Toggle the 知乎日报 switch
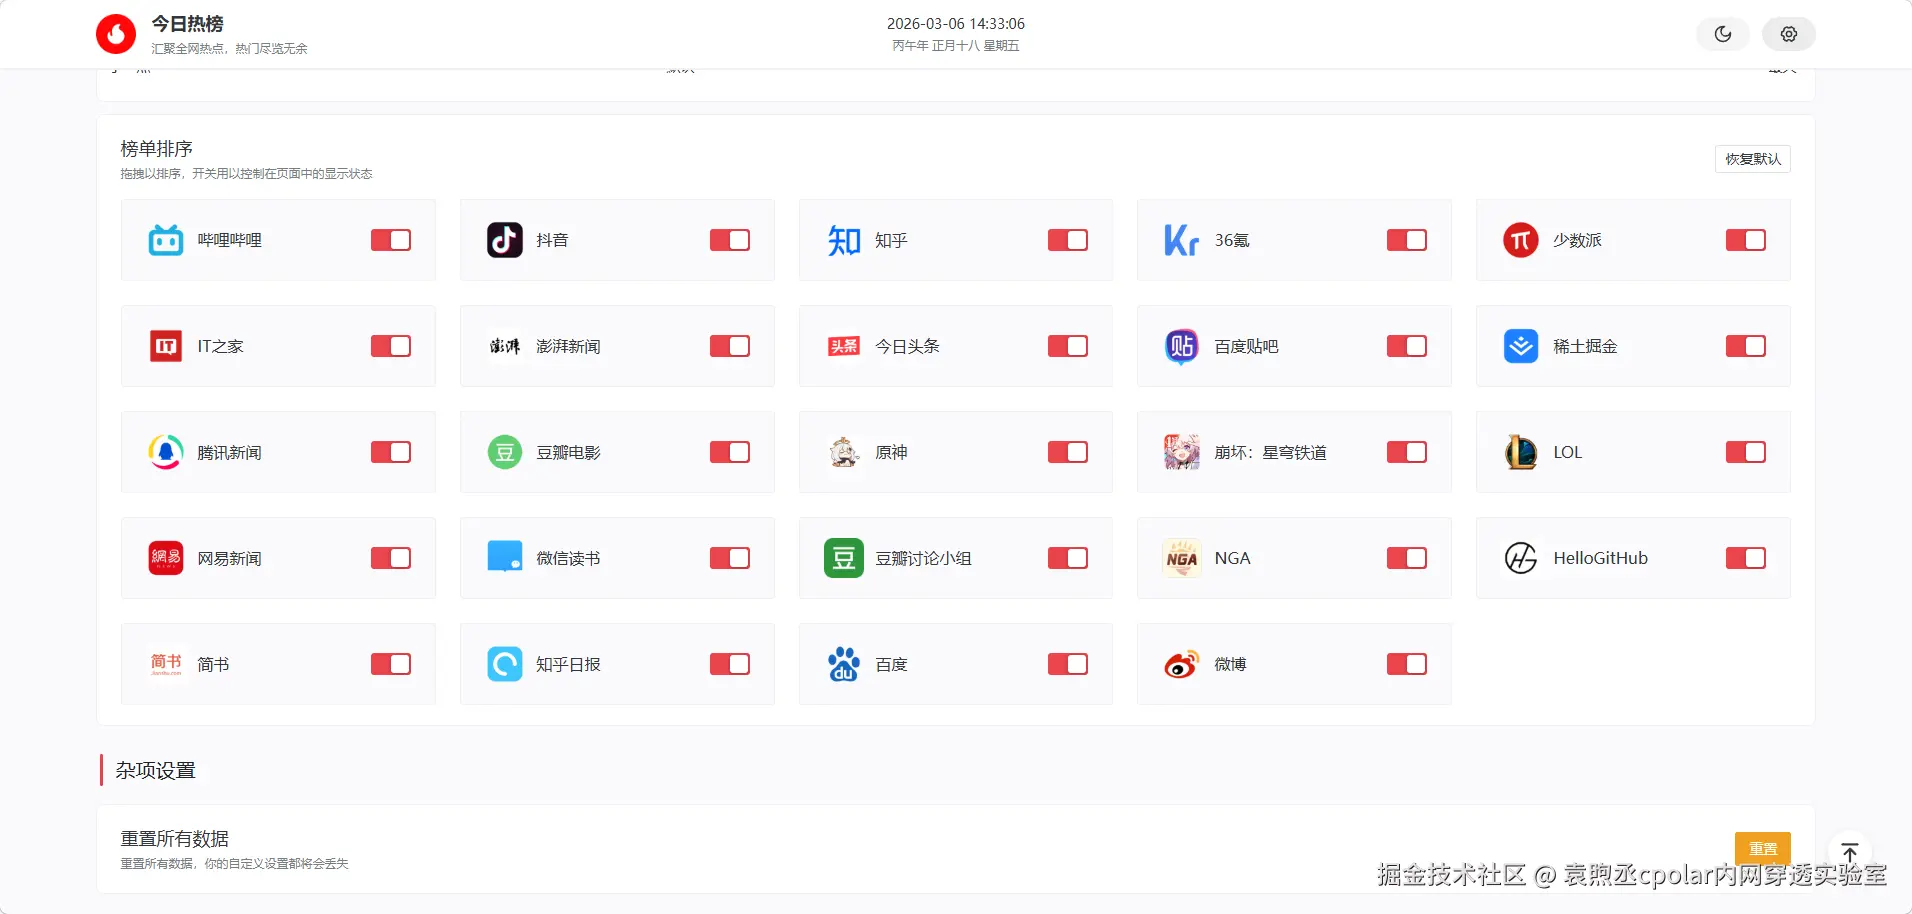Image resolution: width=1912 pixels, height=914 pixels. (x=730, y=664)
